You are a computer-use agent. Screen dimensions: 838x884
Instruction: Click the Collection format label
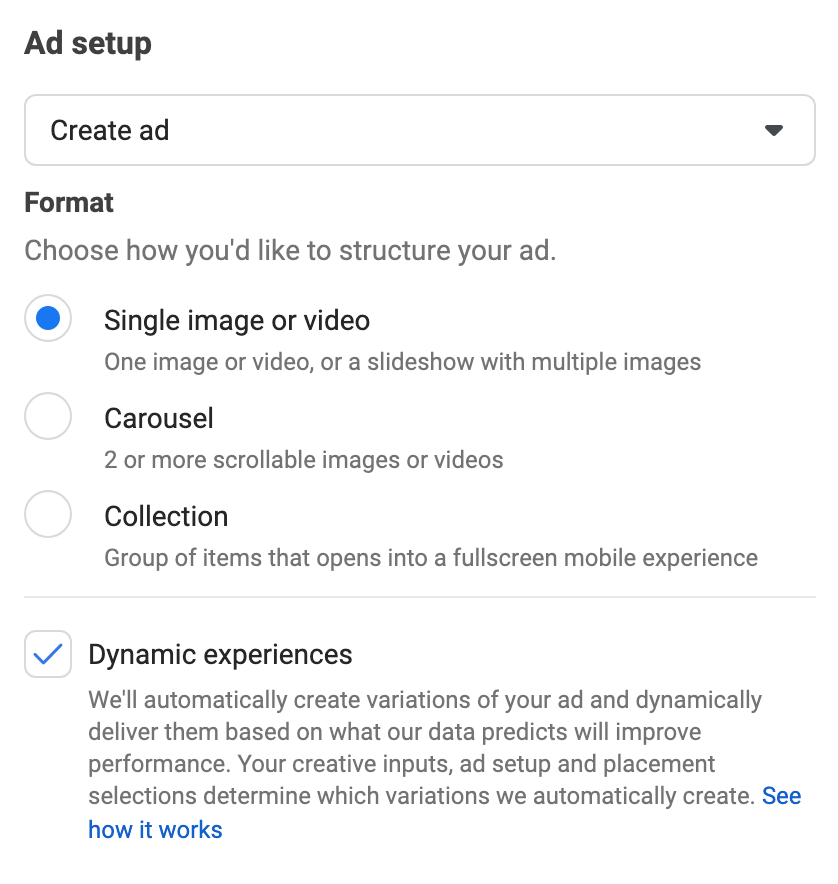click(x=166, y=516)
